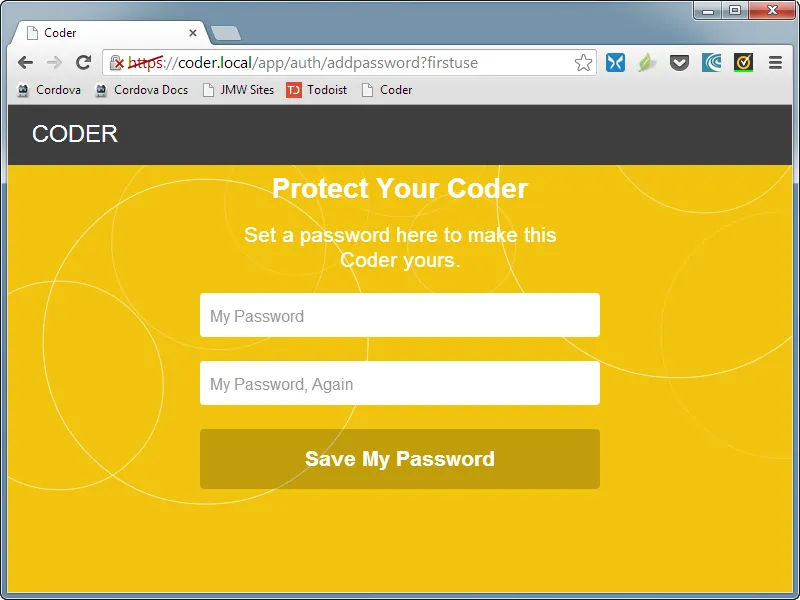The image size is (800, 600).
Task: Click the Save My Password button
Action: 400,459
